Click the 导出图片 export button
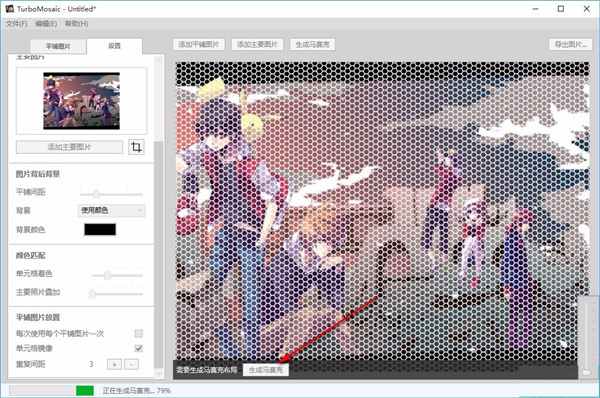The height and width of the screenshot is (398, 600). 571,44
